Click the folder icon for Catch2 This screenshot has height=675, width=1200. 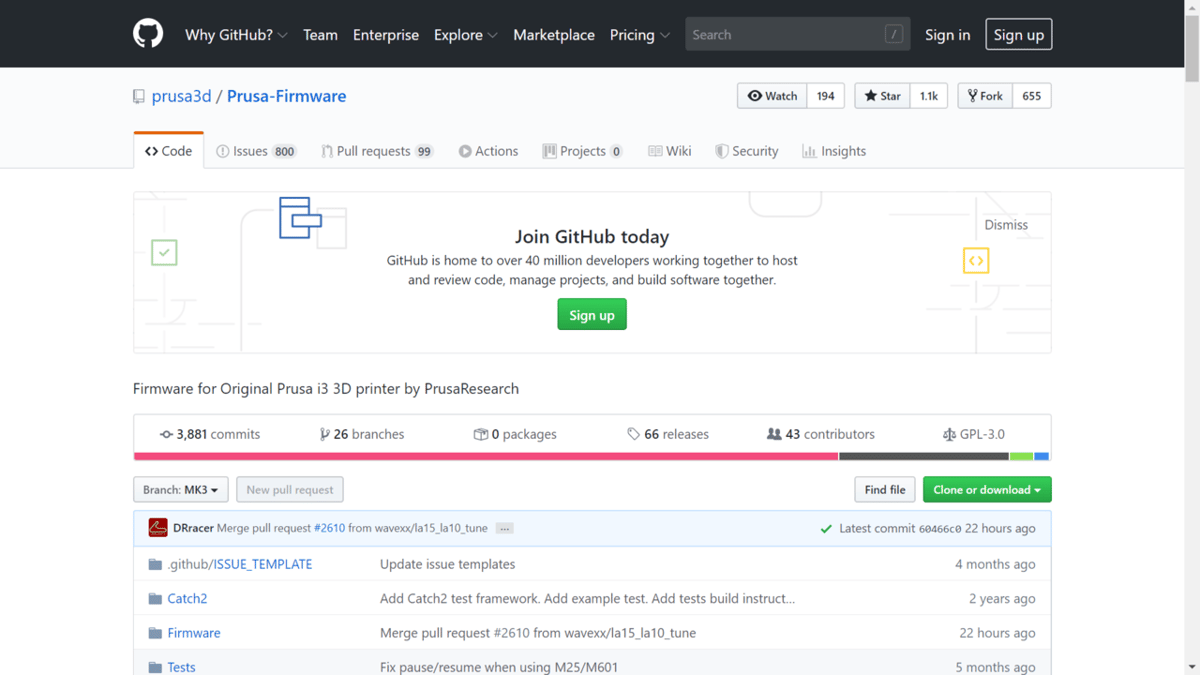[155, 598]
